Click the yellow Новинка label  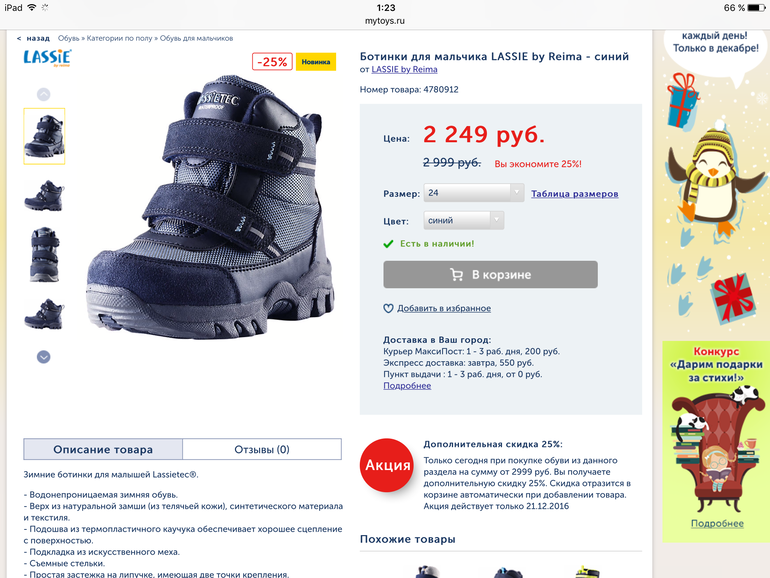click(316, 62)
